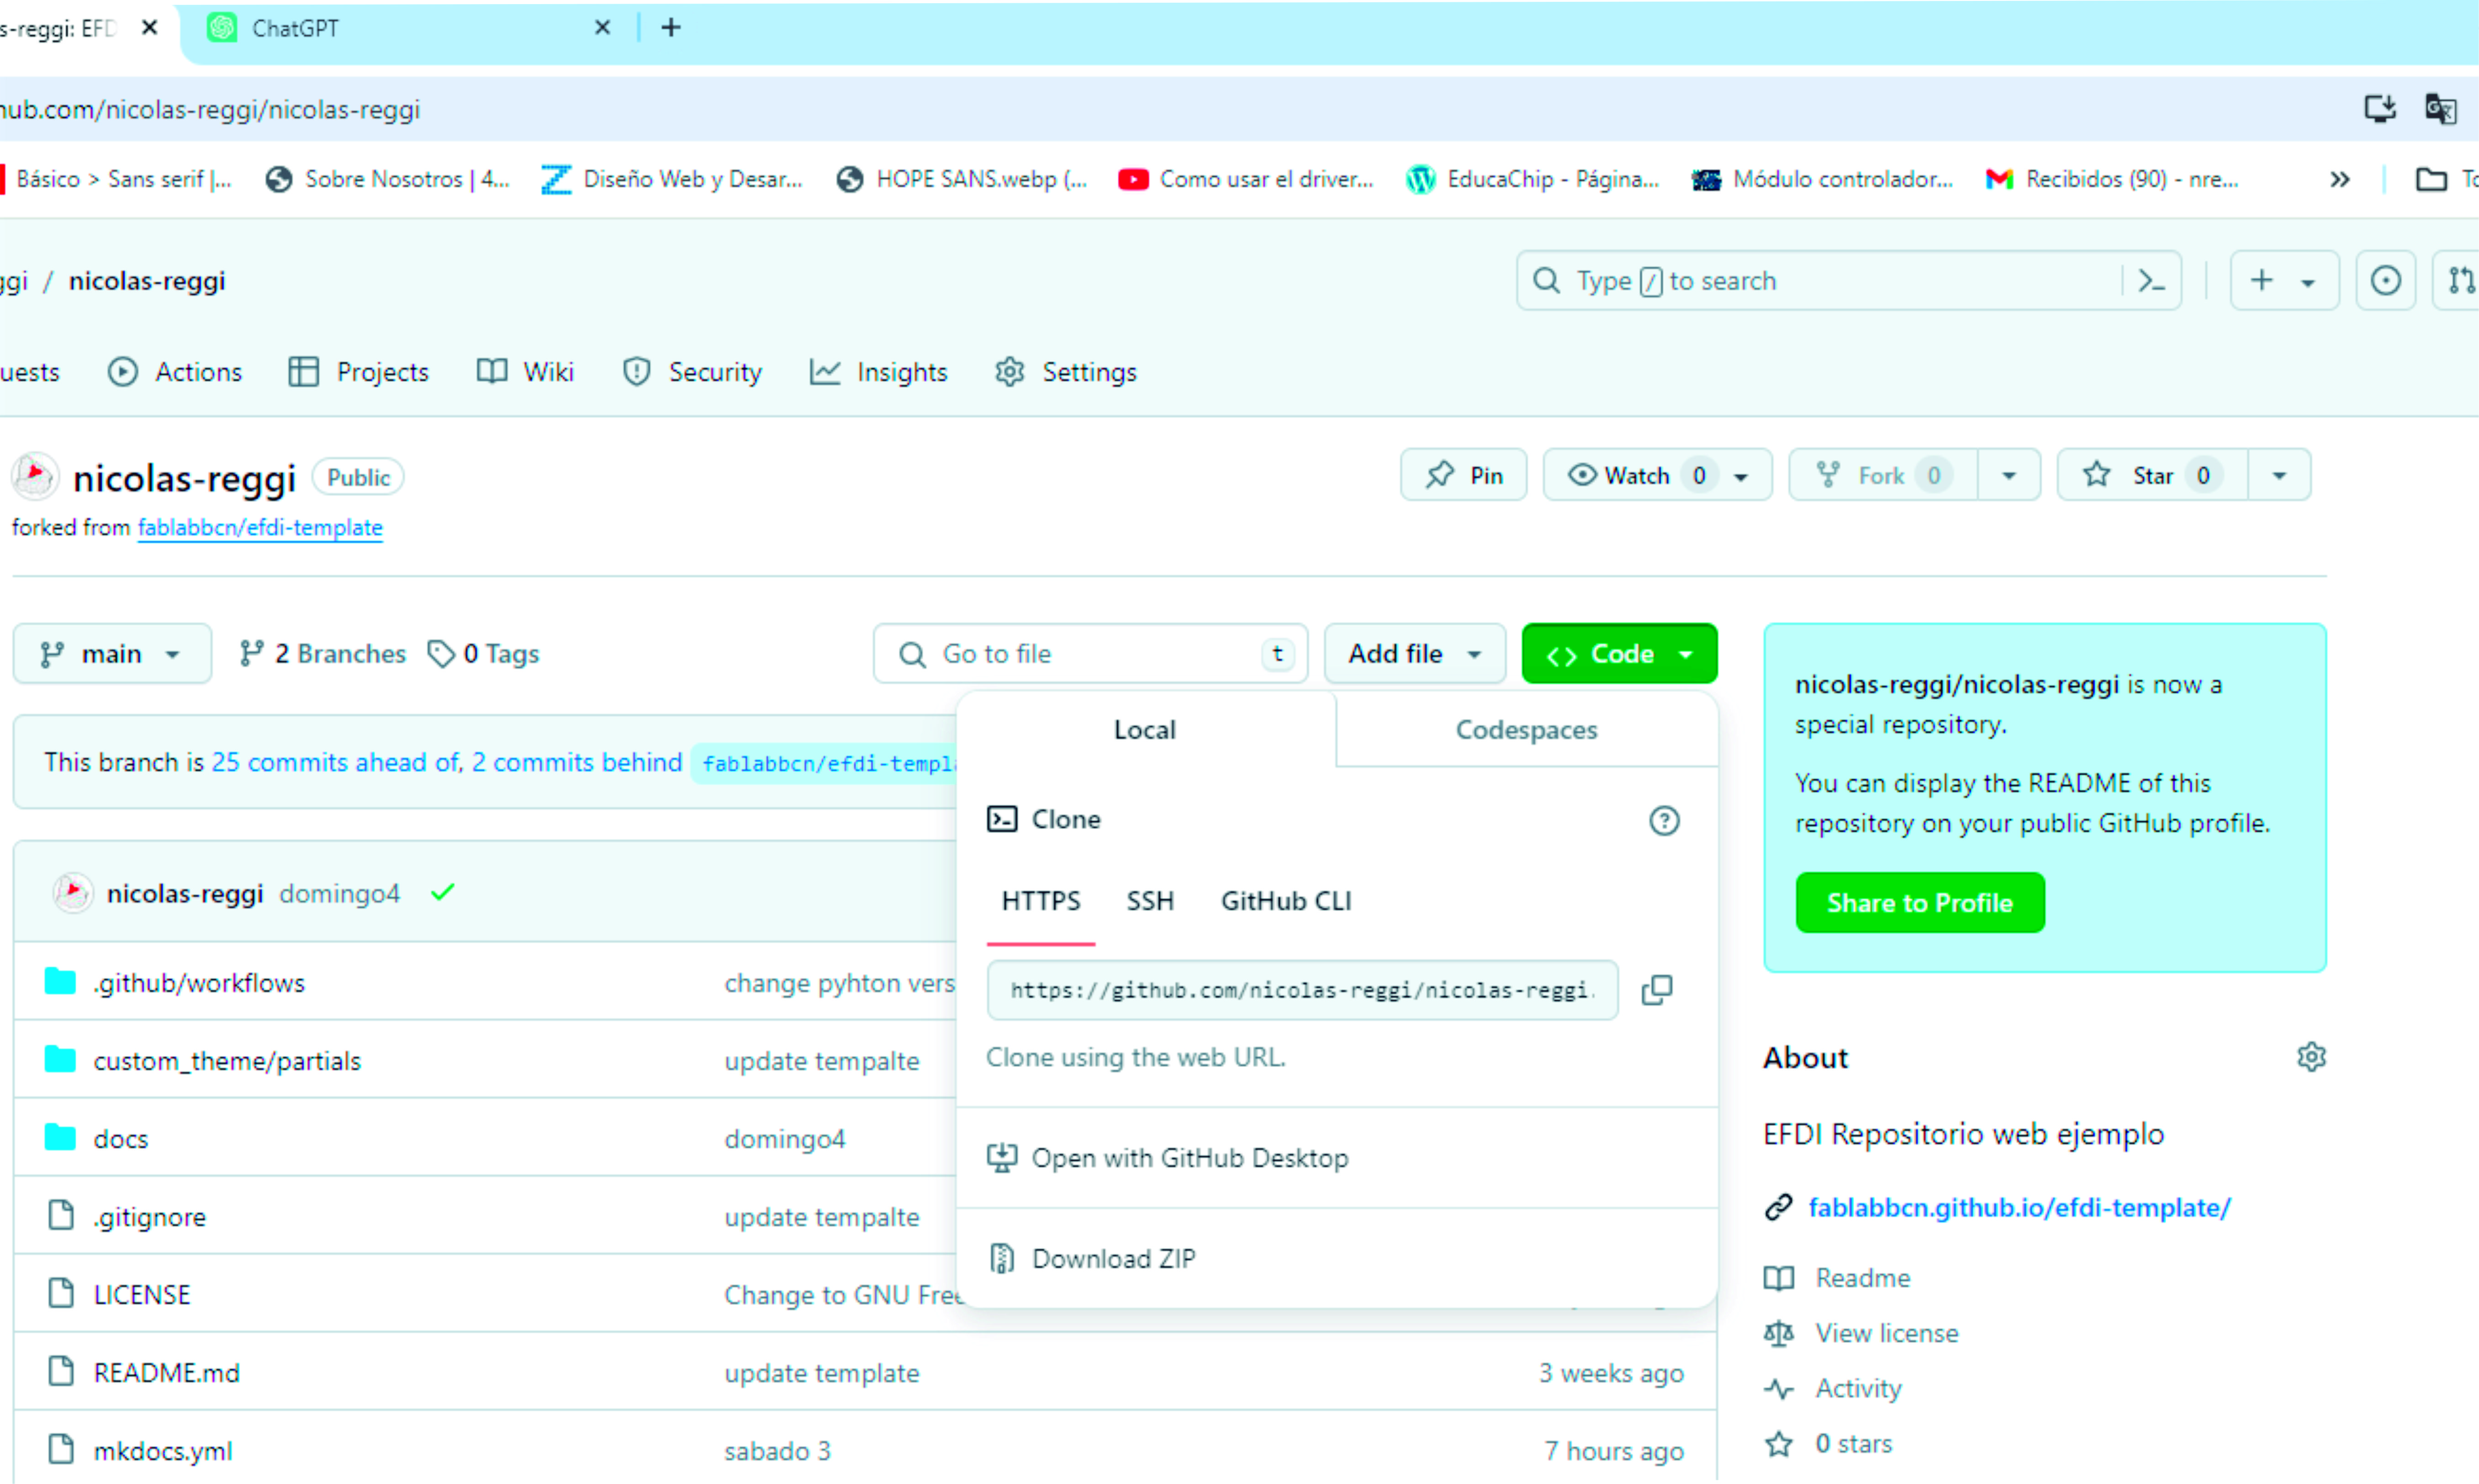Viewport: 2479px width, 1484px height.
Task: Open the About section settings gear
Action: (x=2311, y=1057)
